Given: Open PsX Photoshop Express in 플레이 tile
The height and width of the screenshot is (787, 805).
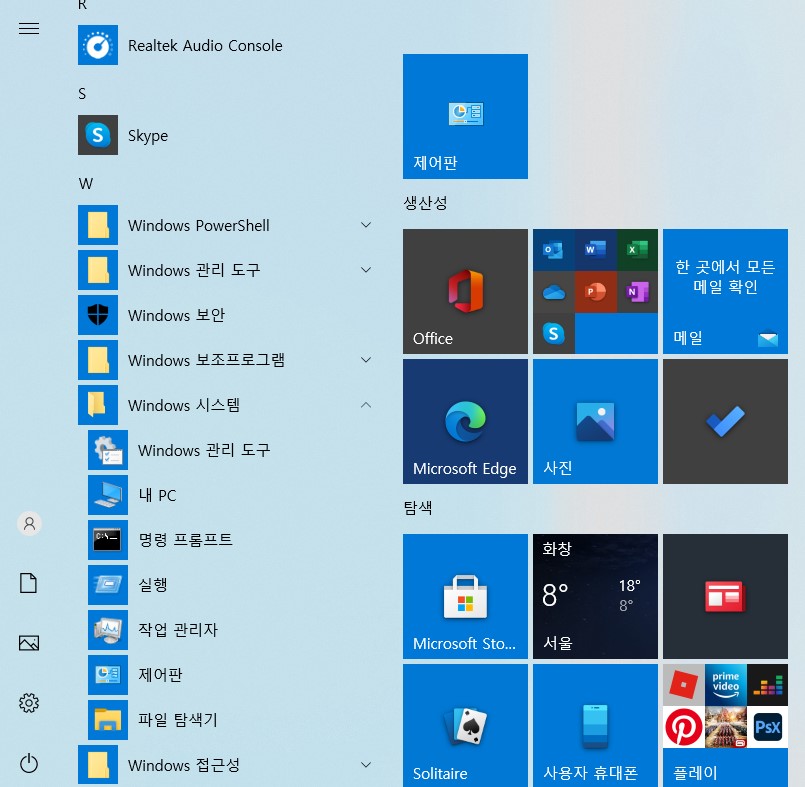Looking at the screenshot, I should click(767, 727).
